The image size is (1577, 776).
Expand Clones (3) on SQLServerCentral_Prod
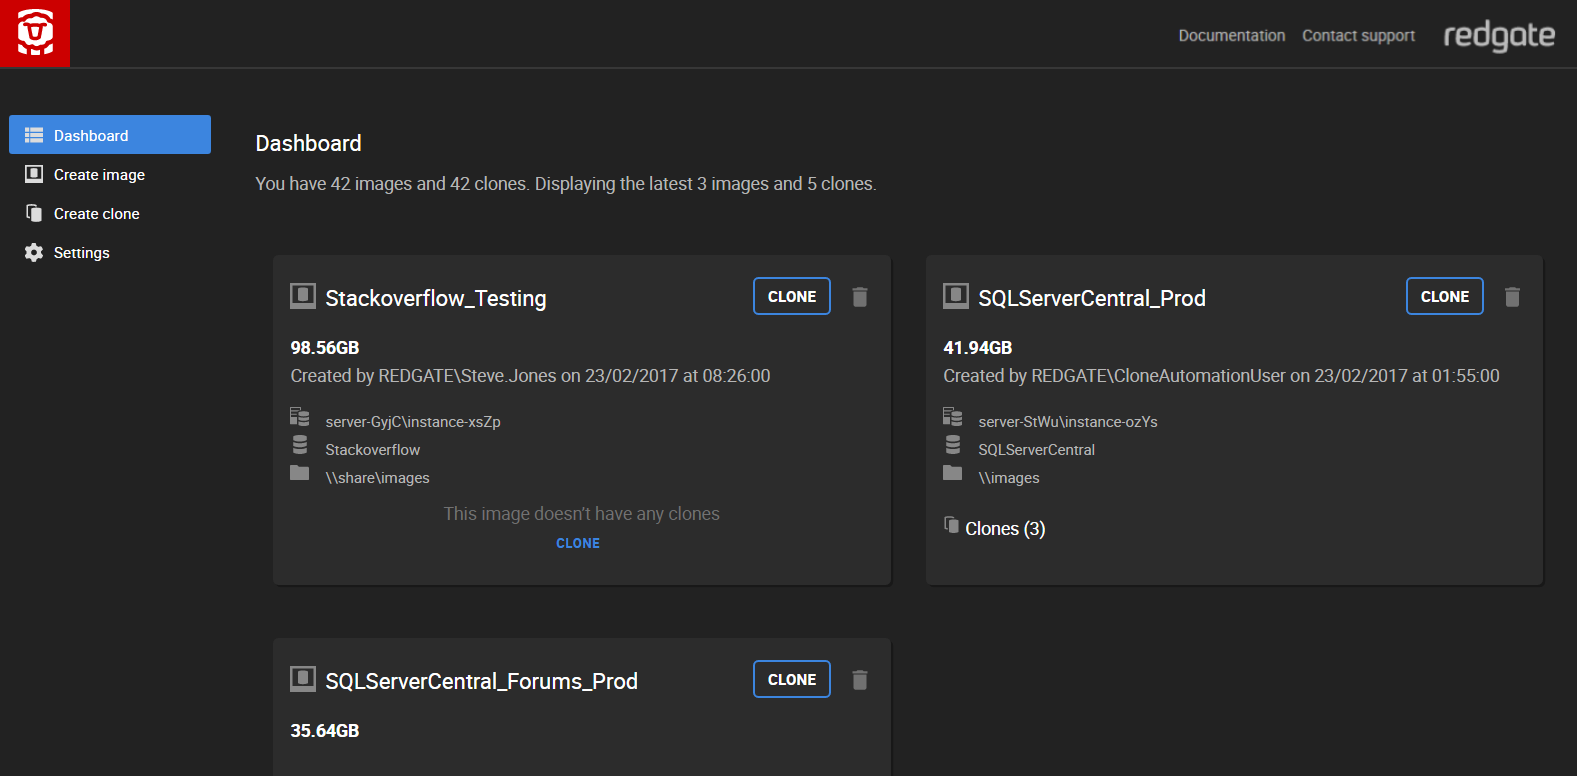click(1005, 528)
